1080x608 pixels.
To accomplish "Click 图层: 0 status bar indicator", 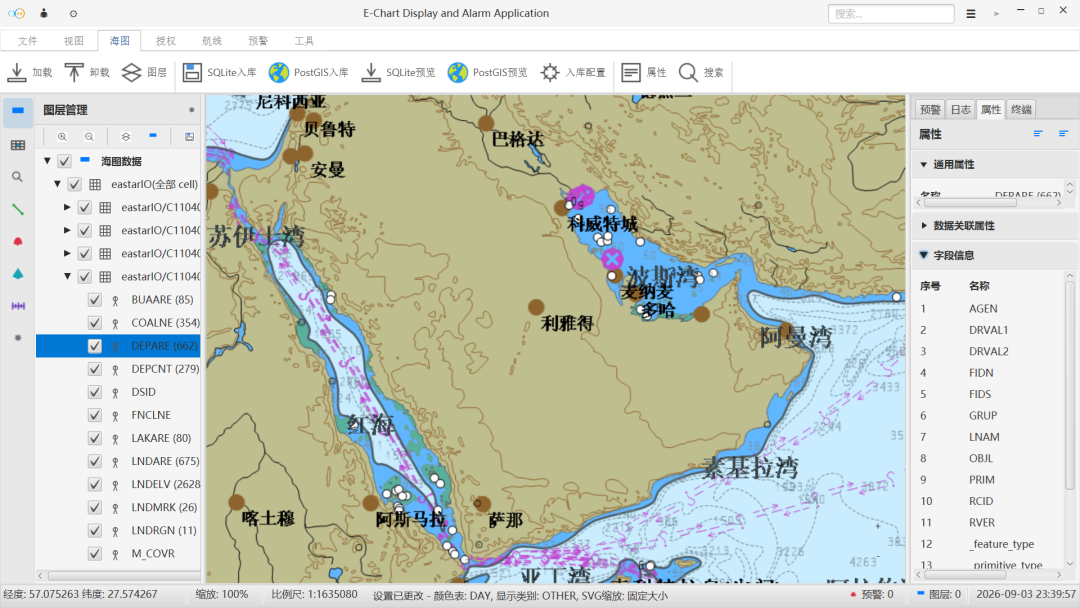I will tap(939, 594).
